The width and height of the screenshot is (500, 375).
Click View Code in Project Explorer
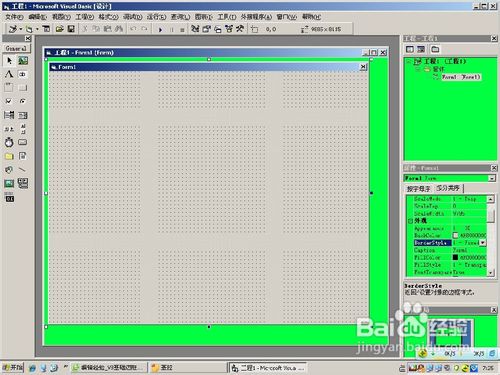(x=410, y=49)
